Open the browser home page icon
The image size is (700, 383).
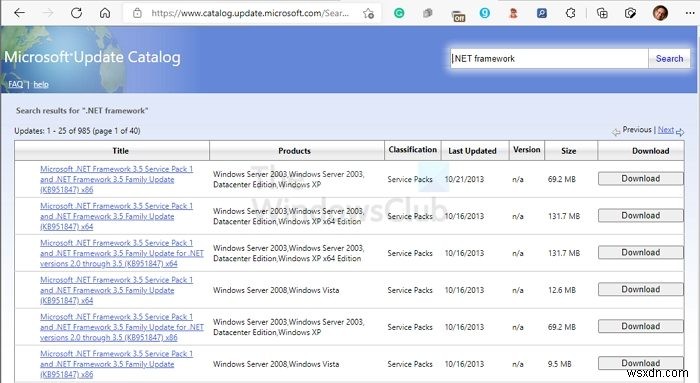coord(105,13)
